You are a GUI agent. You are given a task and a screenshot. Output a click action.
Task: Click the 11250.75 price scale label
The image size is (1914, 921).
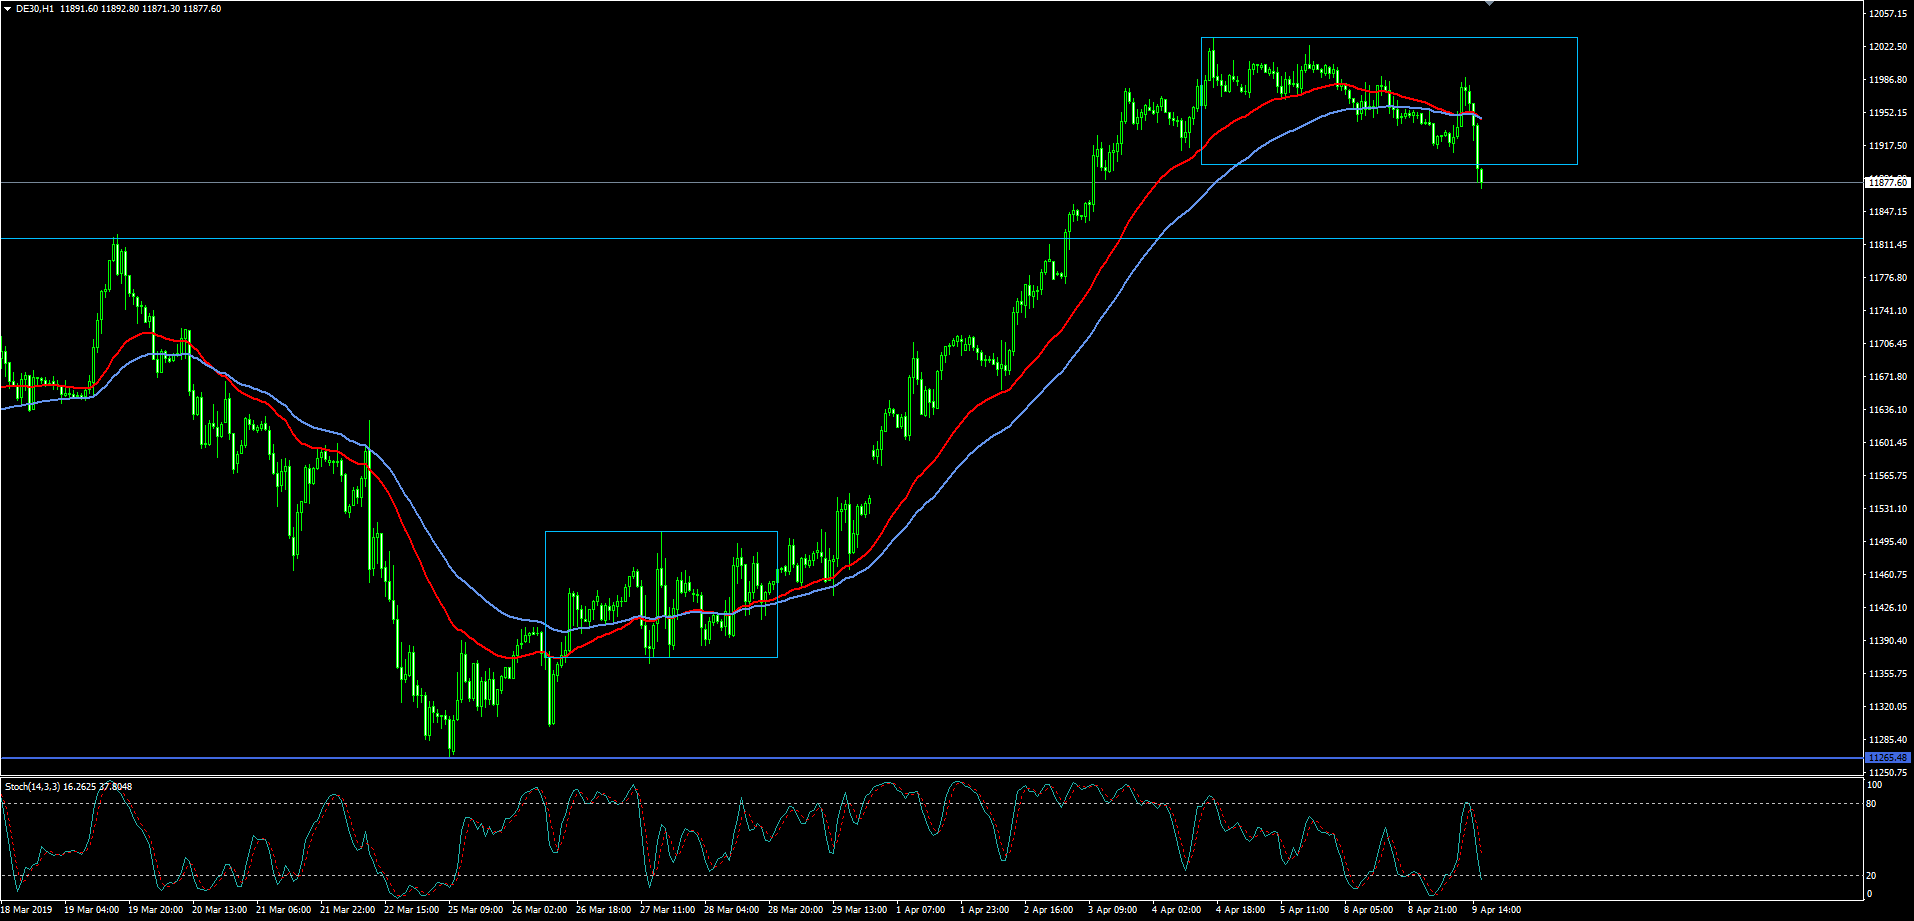pyautogui.click(x=1887, y=773)
